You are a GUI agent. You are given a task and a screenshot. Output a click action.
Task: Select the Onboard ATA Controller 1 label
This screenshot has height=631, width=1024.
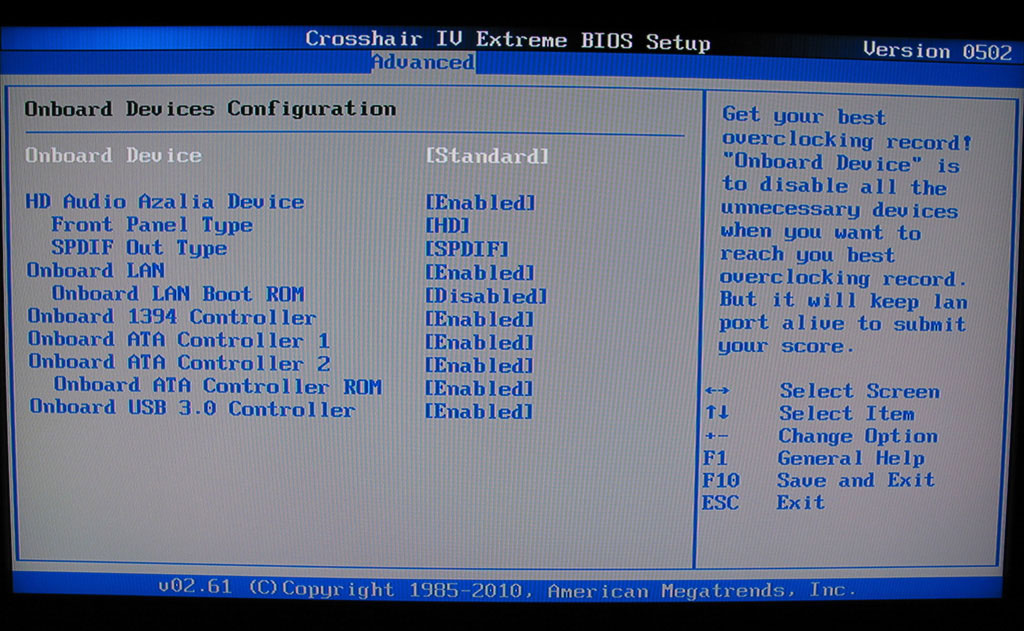179,340
